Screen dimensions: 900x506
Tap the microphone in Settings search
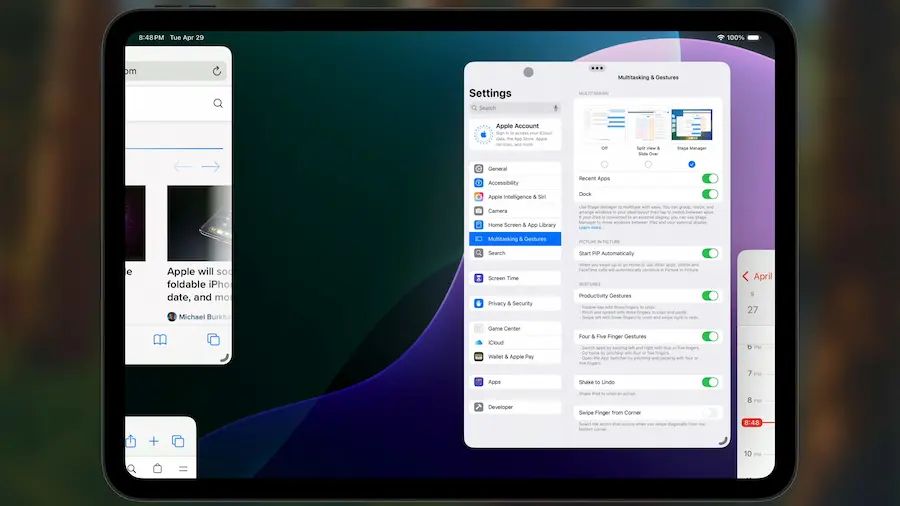555,108
